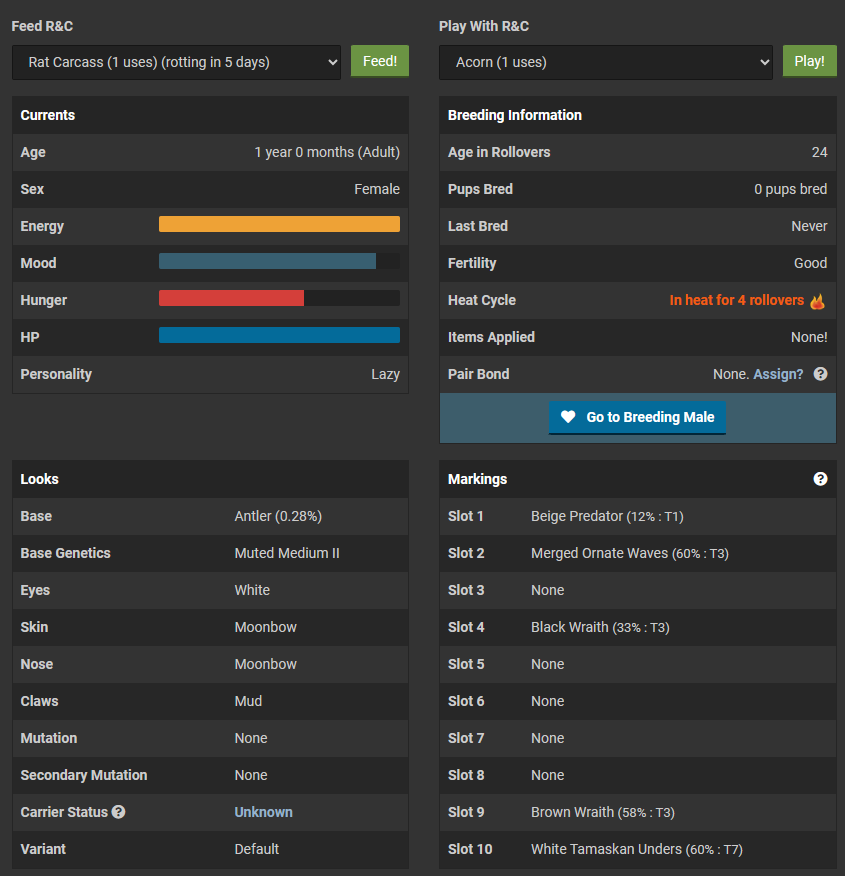
Task: Click the 'Moonbow' skin value
Action: [265, 627]
